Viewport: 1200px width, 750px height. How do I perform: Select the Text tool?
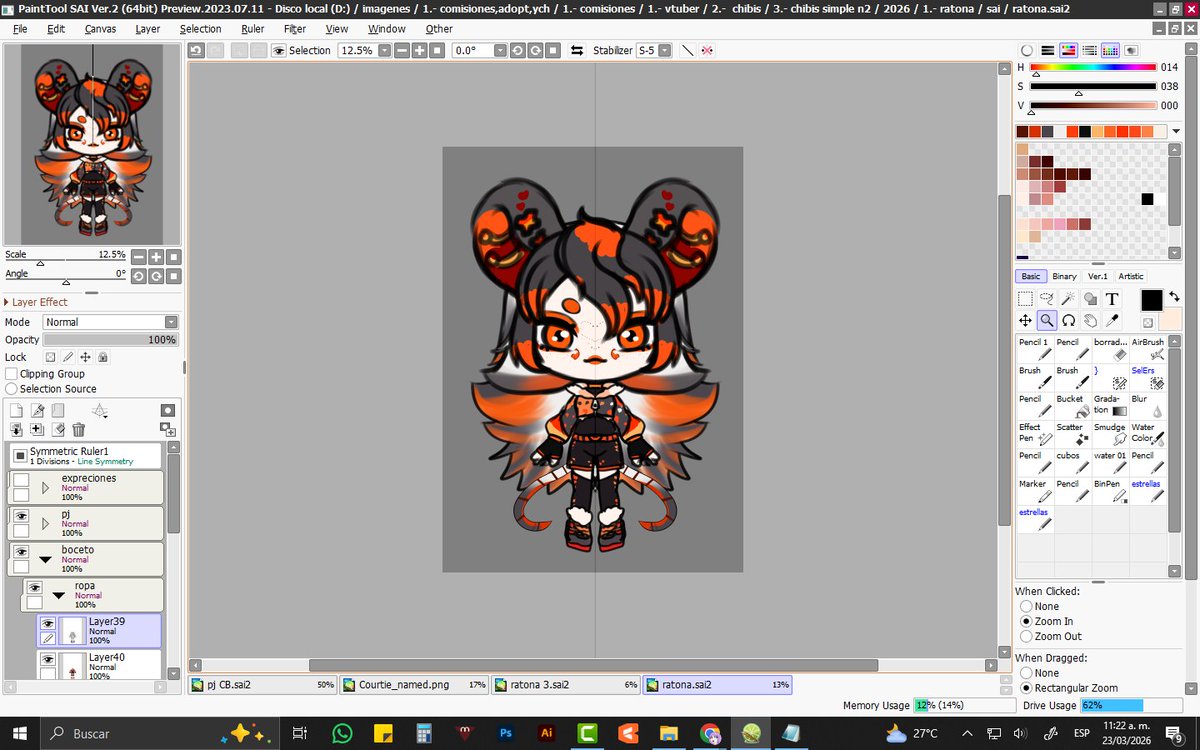point(1113,298)
